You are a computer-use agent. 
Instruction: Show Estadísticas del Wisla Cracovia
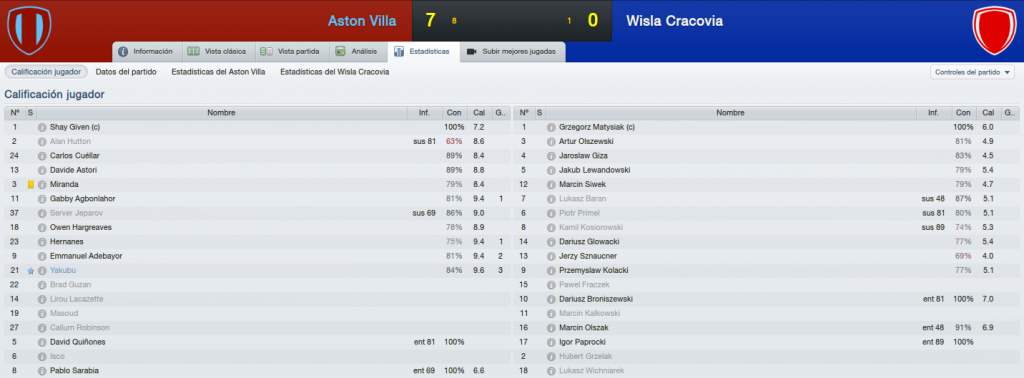pos(334,72)
